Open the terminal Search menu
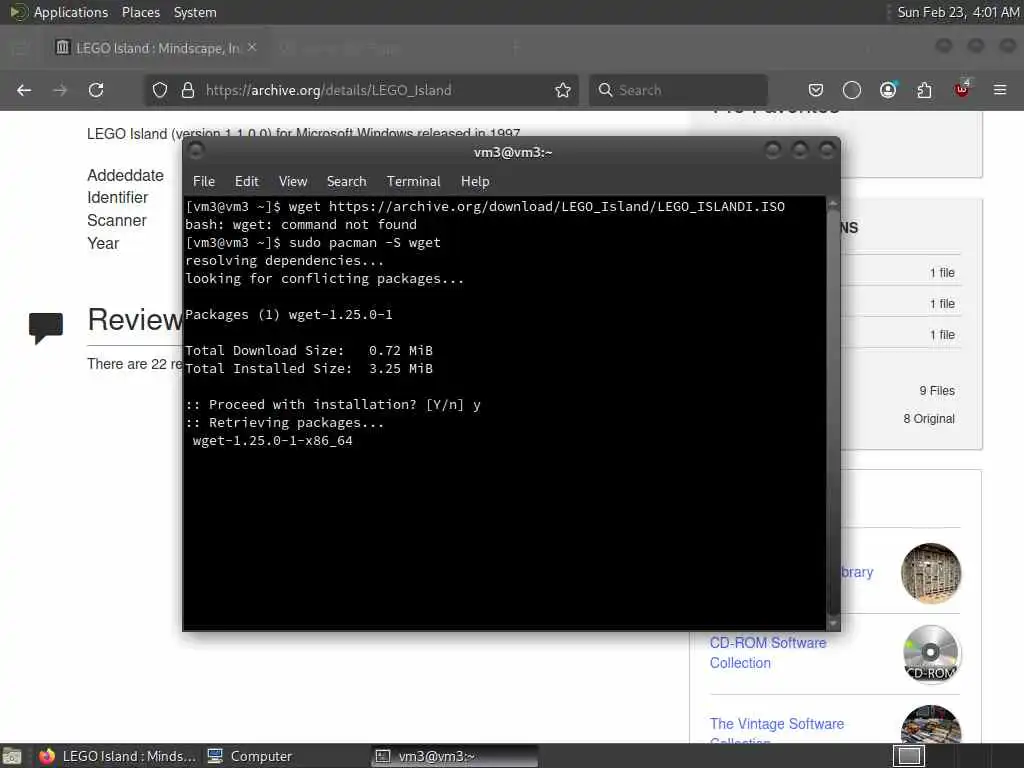Screen dimensions: 1024x768 (x=347, y=182)
